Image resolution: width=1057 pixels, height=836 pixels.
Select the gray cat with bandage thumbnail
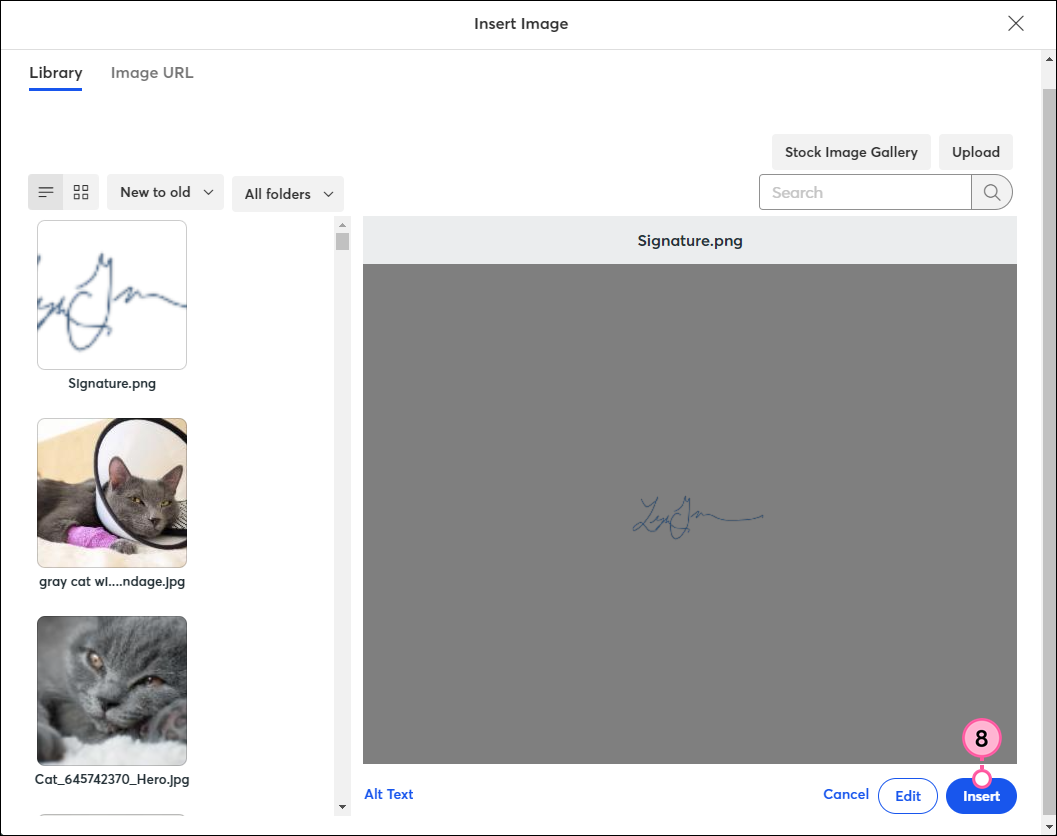pyautogui.click(x=112, y=493)
